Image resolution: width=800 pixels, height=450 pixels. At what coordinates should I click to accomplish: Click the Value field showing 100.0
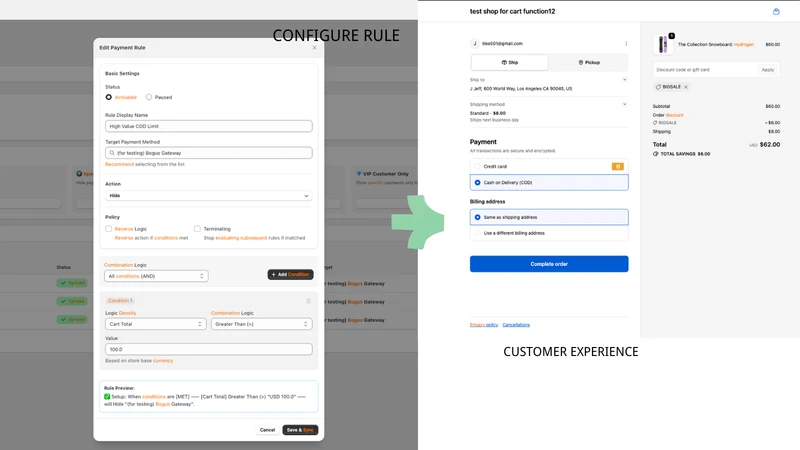tap(209, 349)
